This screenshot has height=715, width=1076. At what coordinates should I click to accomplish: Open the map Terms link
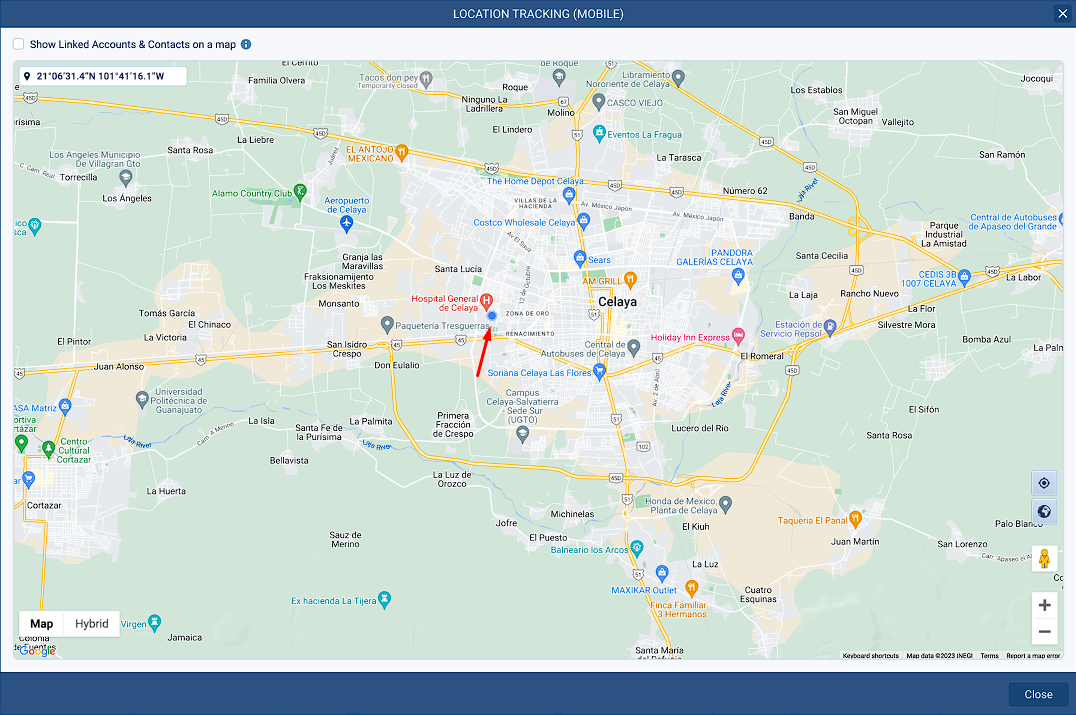coord(989,656)
